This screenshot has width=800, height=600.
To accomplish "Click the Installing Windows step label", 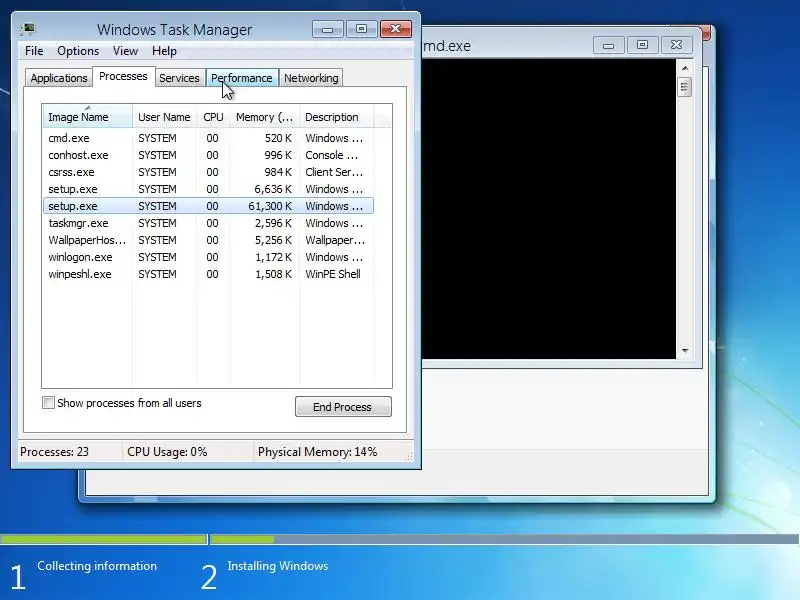I will pos(278,566).
